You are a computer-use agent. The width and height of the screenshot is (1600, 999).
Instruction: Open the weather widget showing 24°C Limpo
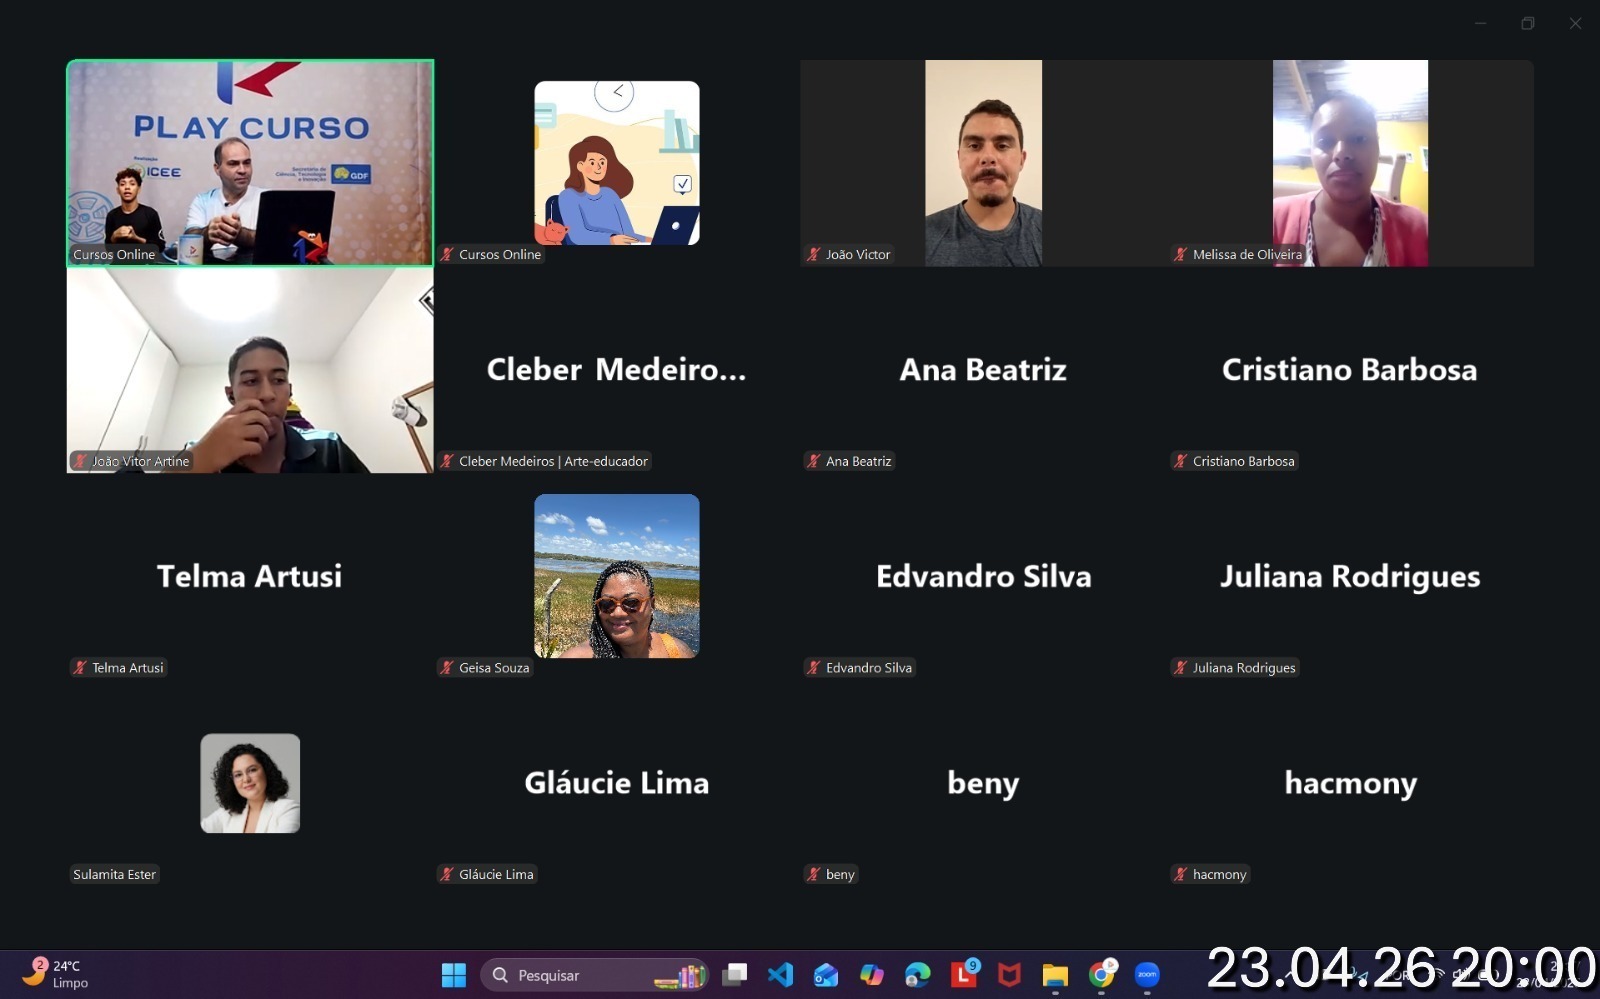click(57, 974)
